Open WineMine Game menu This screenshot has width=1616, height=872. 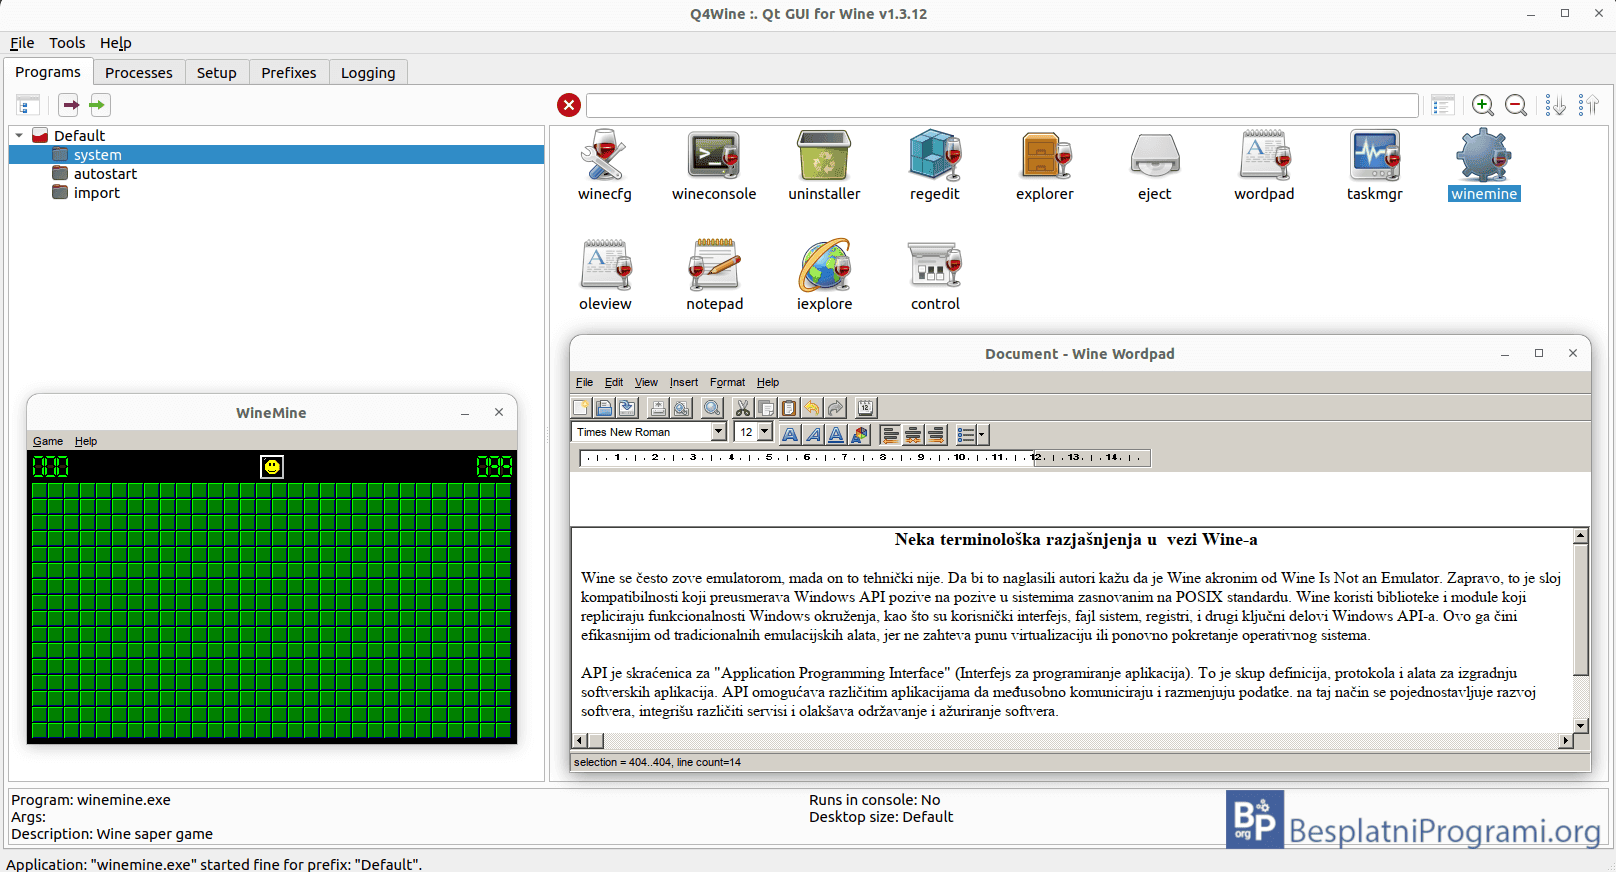point(48,441)
